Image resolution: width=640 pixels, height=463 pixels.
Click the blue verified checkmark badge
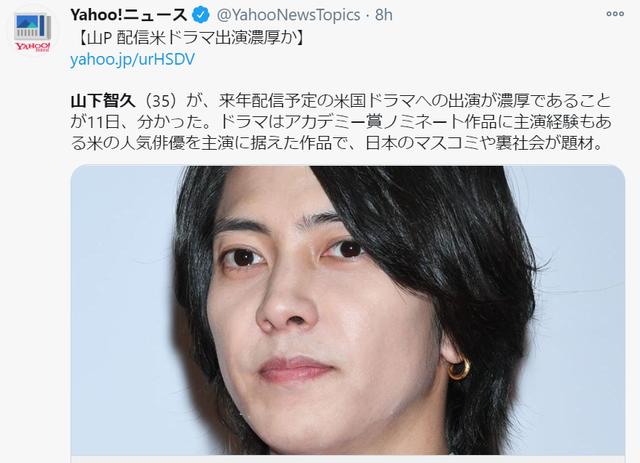(200, 16)
